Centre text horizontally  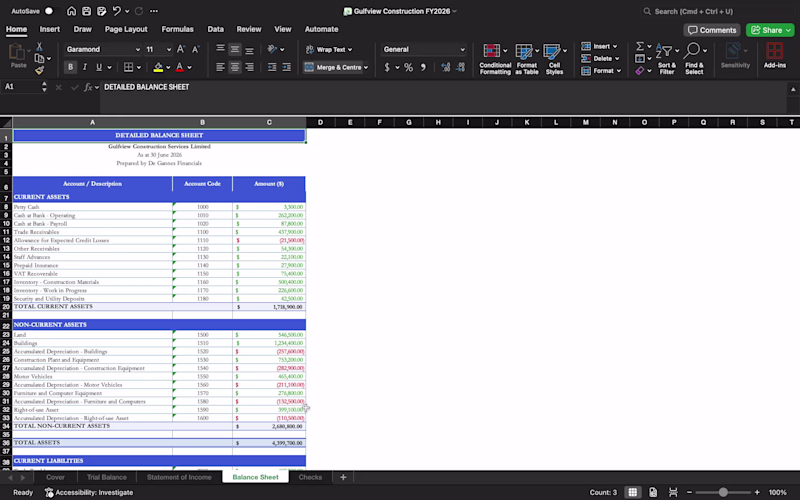point(235,67)
